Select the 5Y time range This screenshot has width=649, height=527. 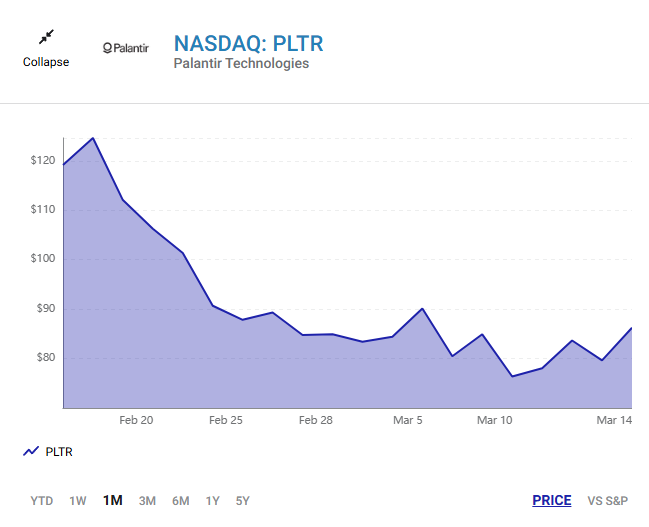[243, 501]
